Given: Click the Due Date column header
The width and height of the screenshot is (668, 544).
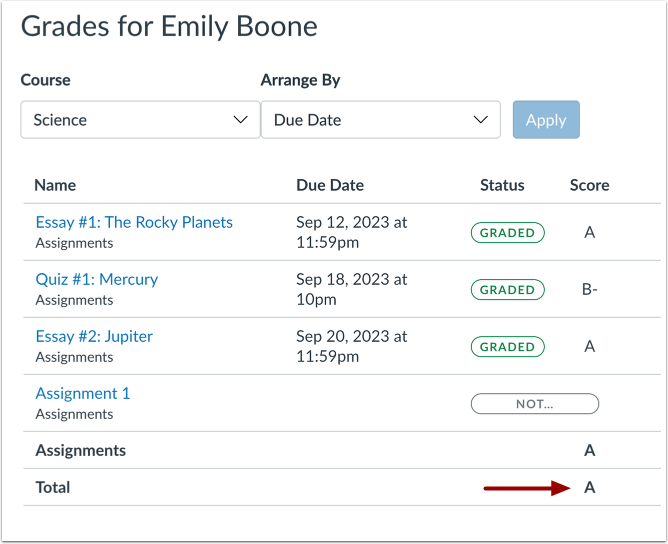Looking at the screenshot, I should click(x=330, y=185).
